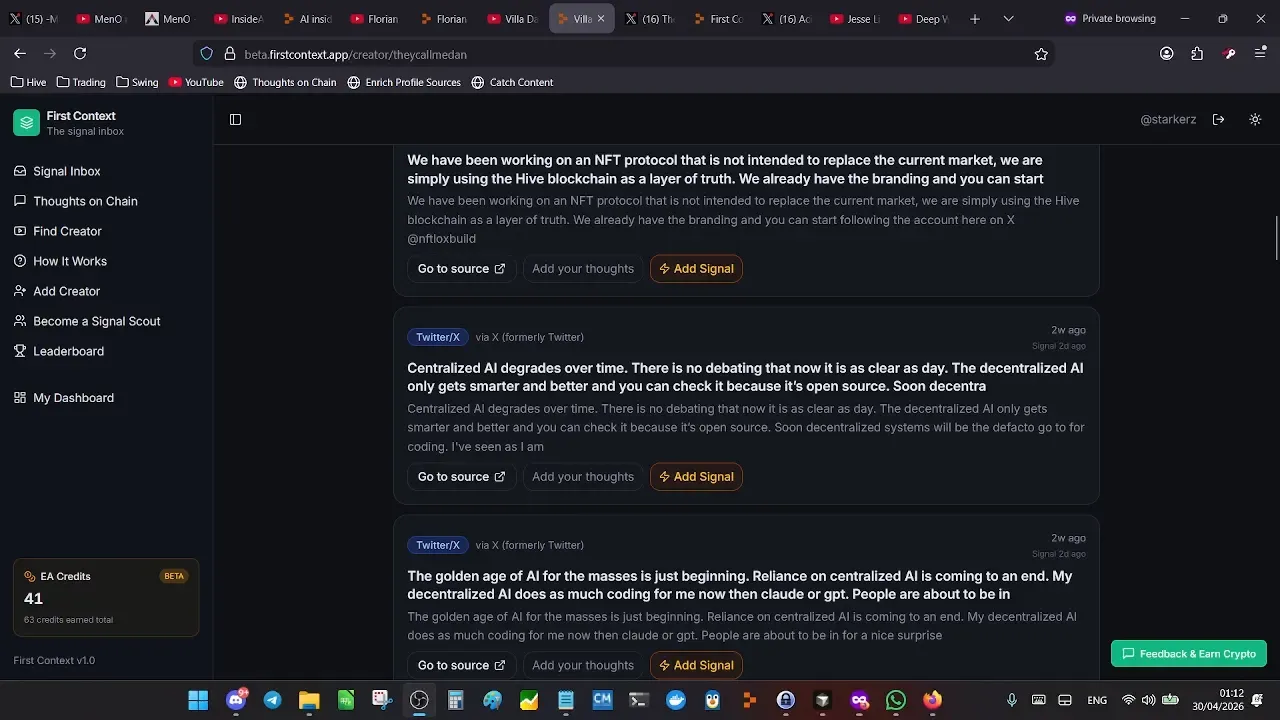This screenshot has height=720, width=1280.
Task: Click the logout icon beside @starkerz
Action: 1218,119
